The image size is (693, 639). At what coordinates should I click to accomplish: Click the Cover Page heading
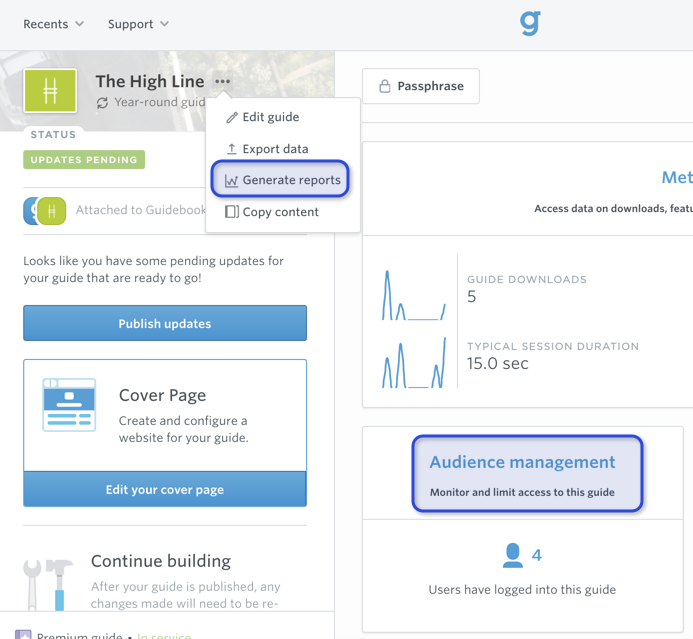(x=162, y=395)
